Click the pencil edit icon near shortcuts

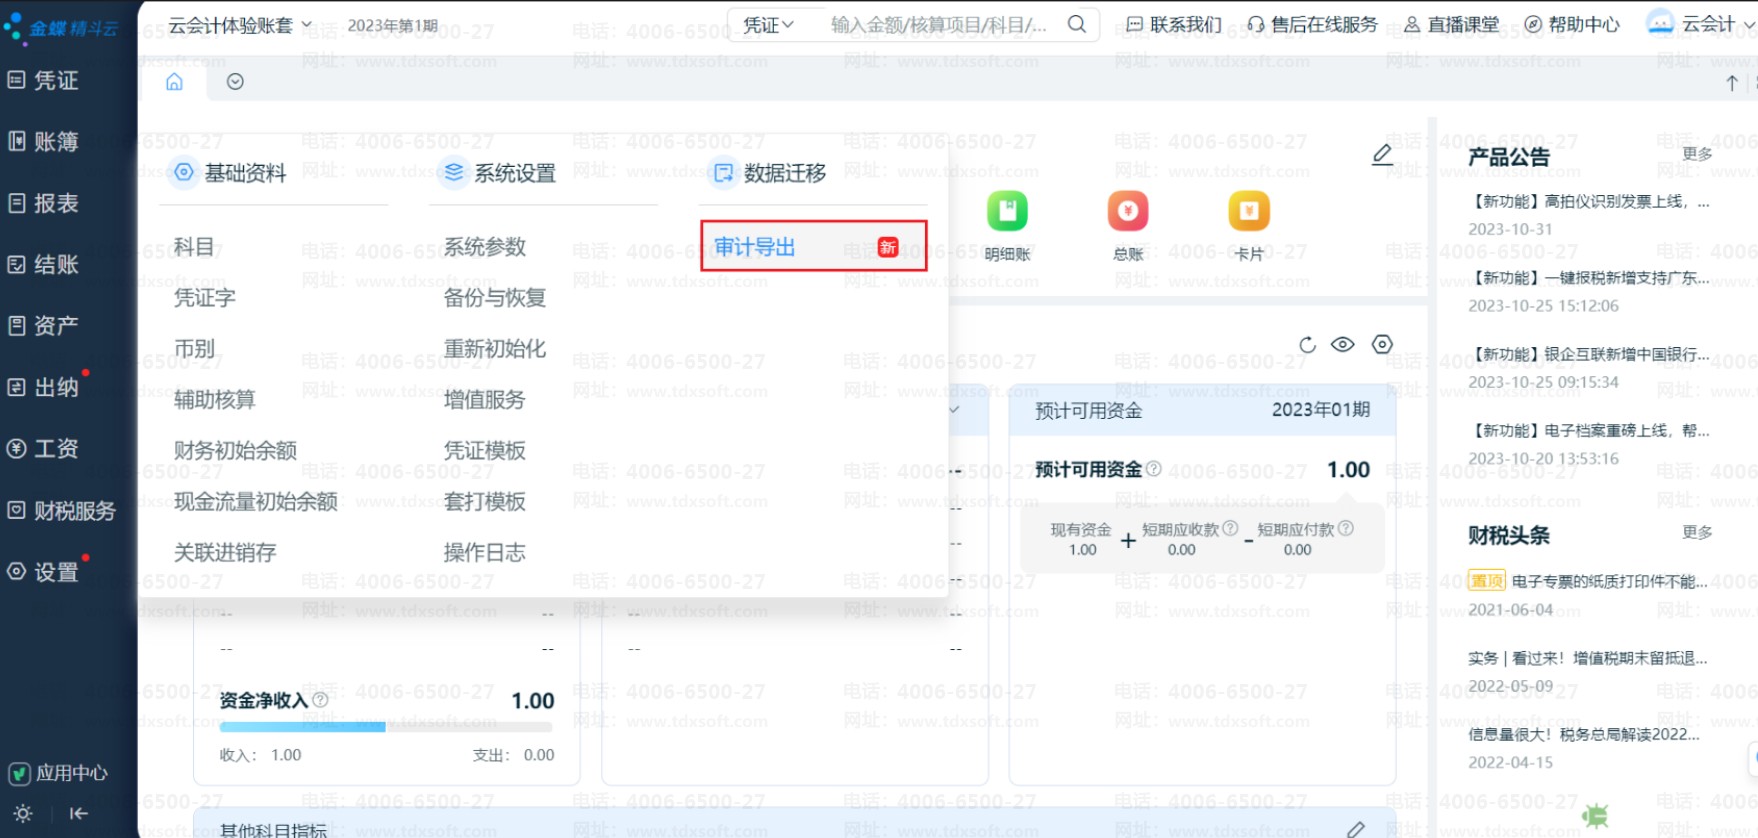coord(1382,154)
